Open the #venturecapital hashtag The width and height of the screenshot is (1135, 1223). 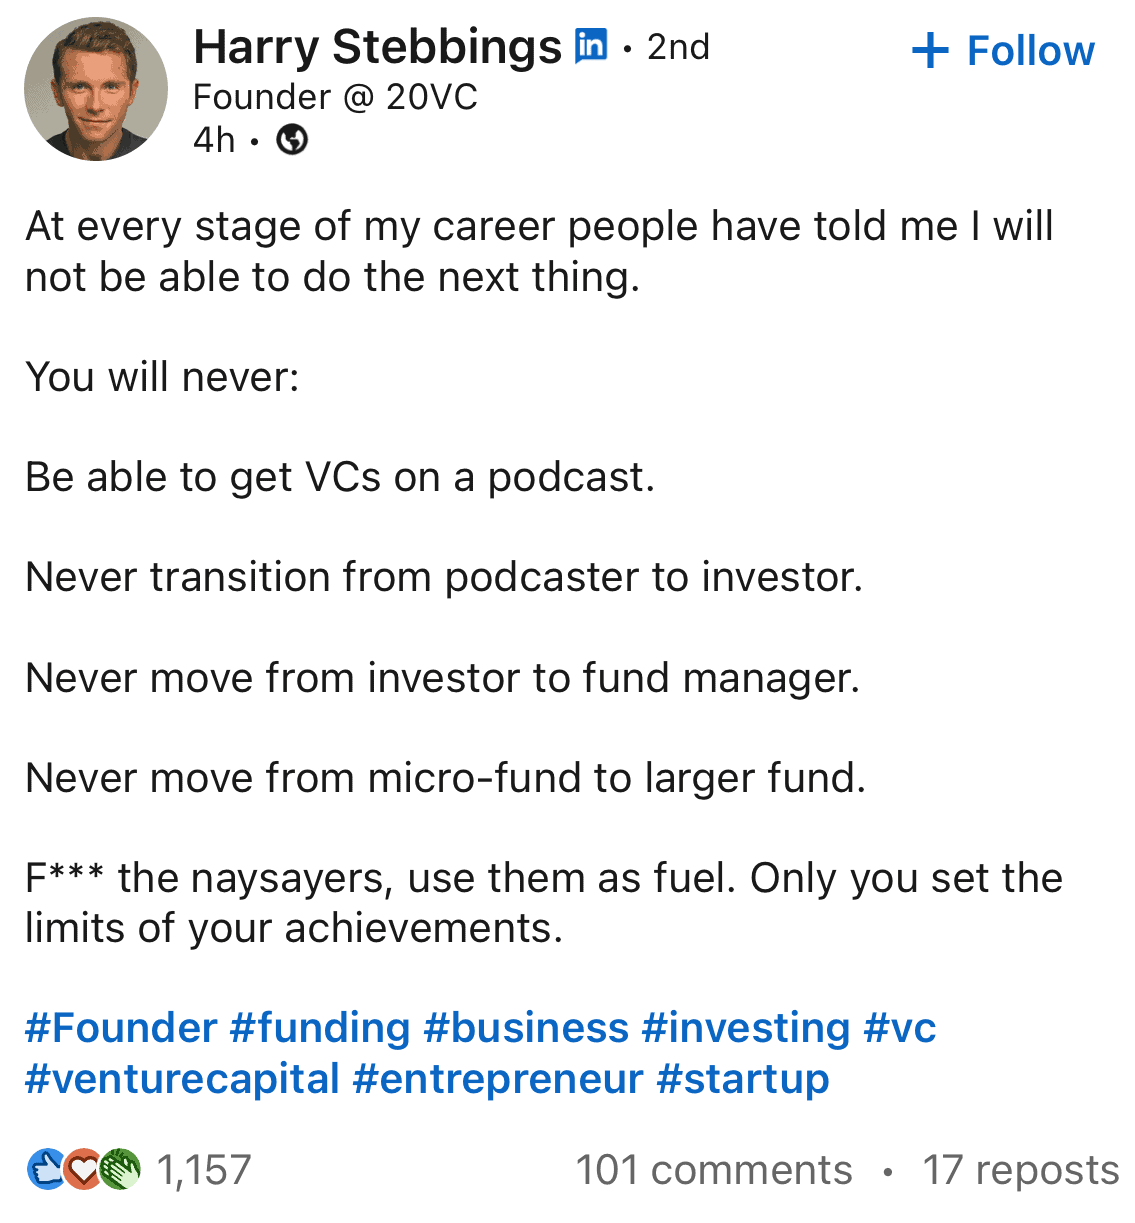pyautogui.click(x=182, y=1079)
